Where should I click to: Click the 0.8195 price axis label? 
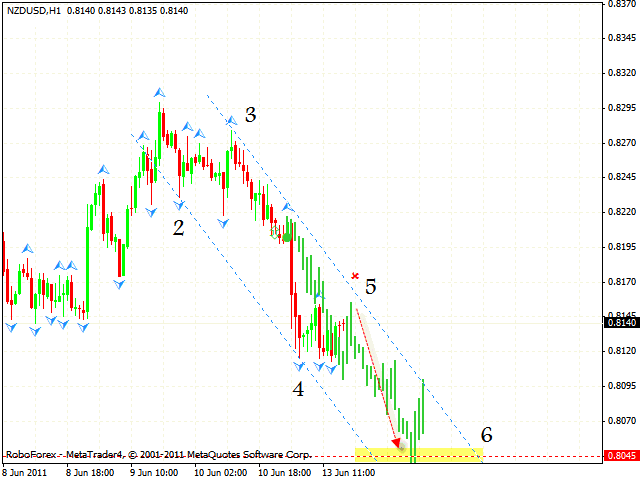[x=622, y=247]
